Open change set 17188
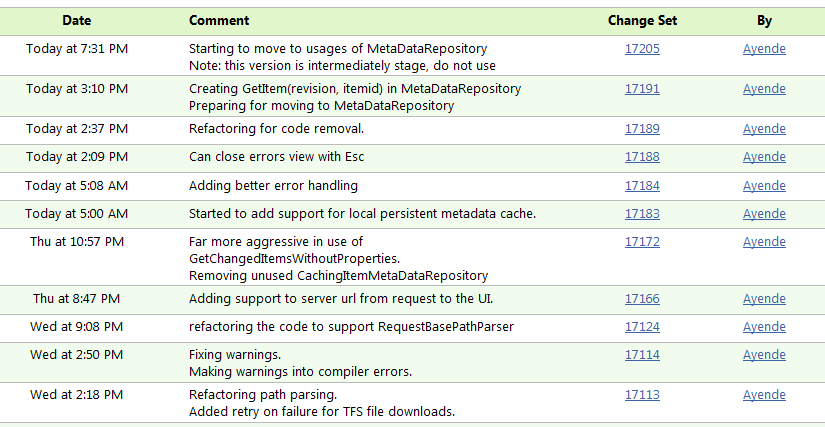 click(642, 157)
